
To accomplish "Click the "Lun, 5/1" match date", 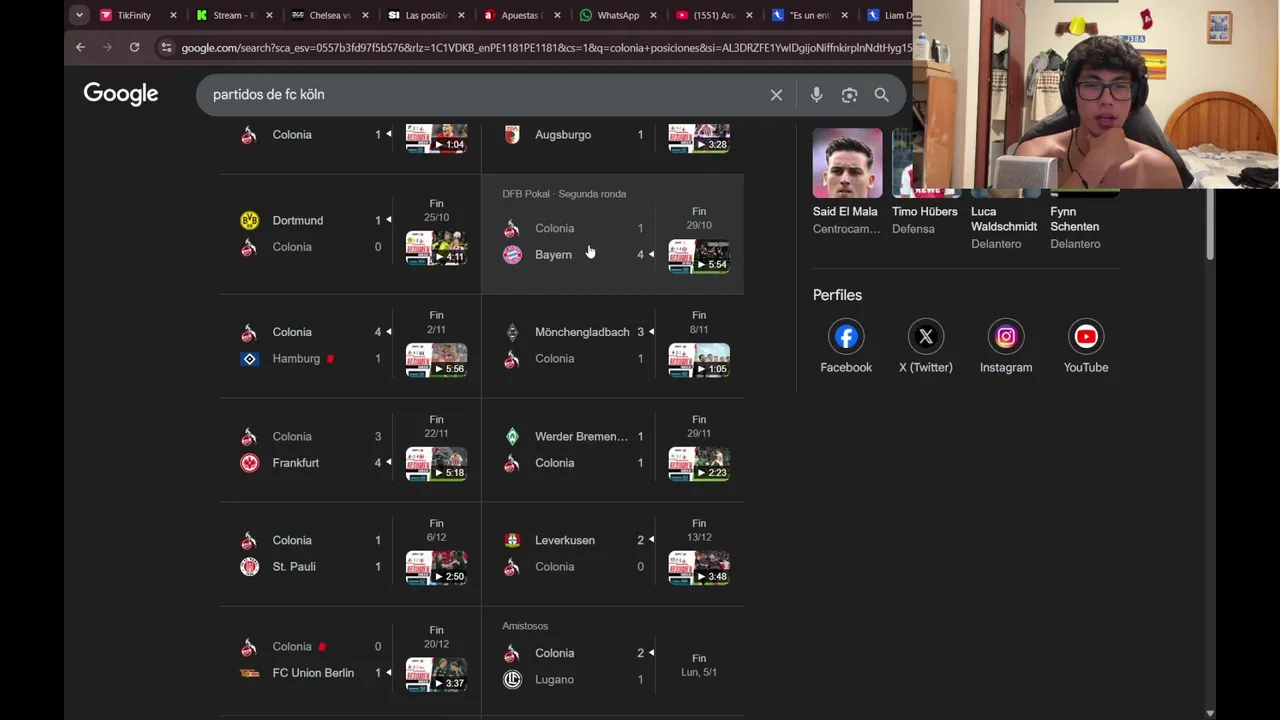I will pos(699,673).
